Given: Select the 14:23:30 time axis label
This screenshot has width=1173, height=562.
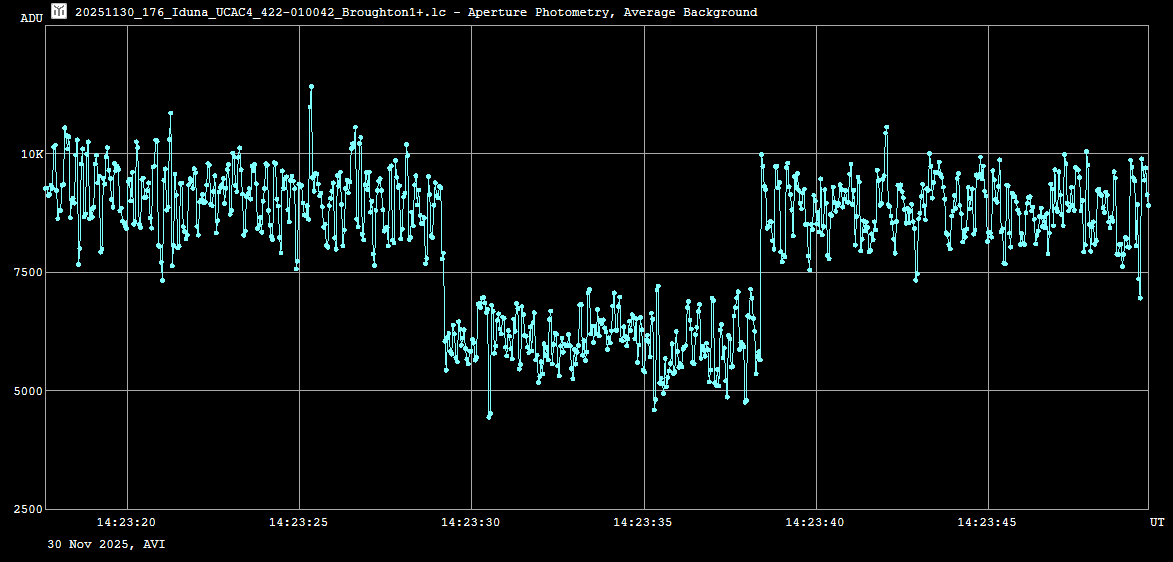Looking at the screenshot, I should (471, 522).
